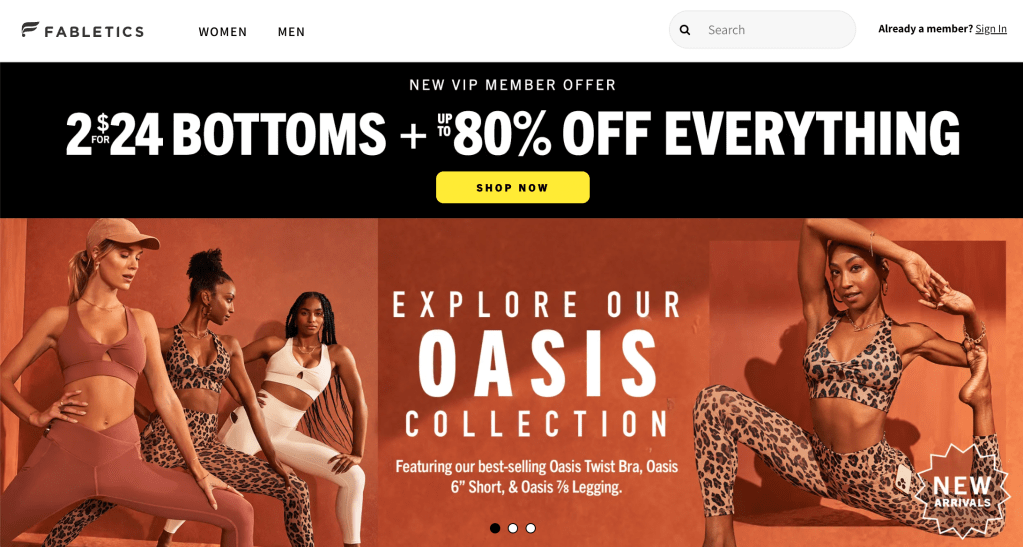Click the 2 for $24 Bottoms headline
The image size is (1023, 547).
(226, 134)
